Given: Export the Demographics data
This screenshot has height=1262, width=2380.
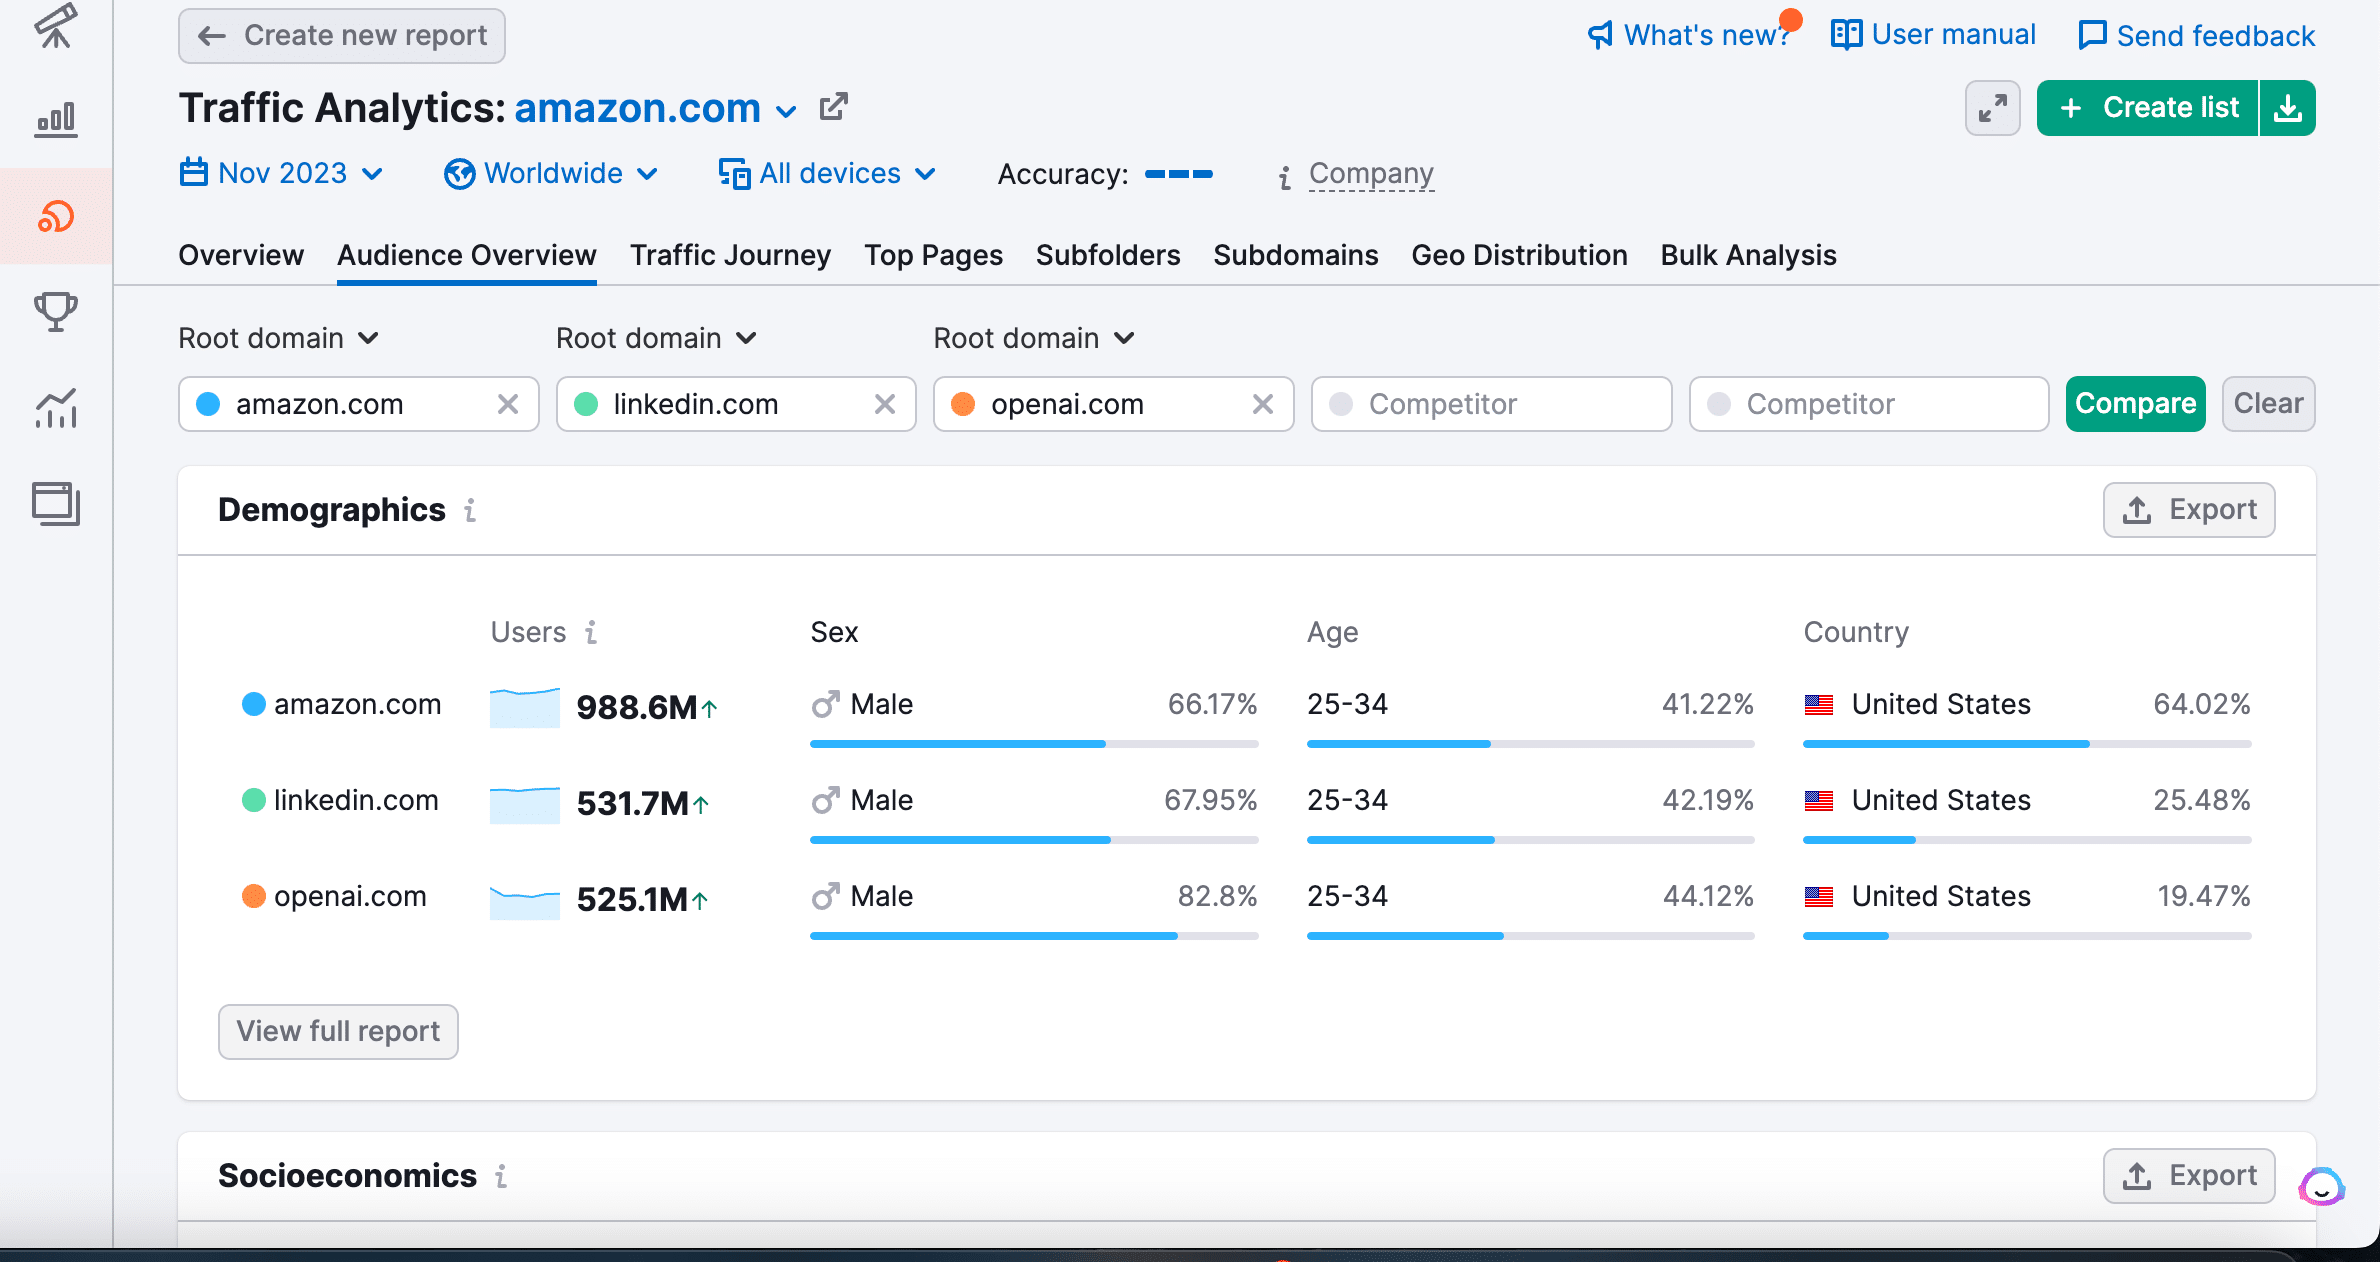Looking at the screenshot, I should pyautogui.click(x=2189, y=510).
